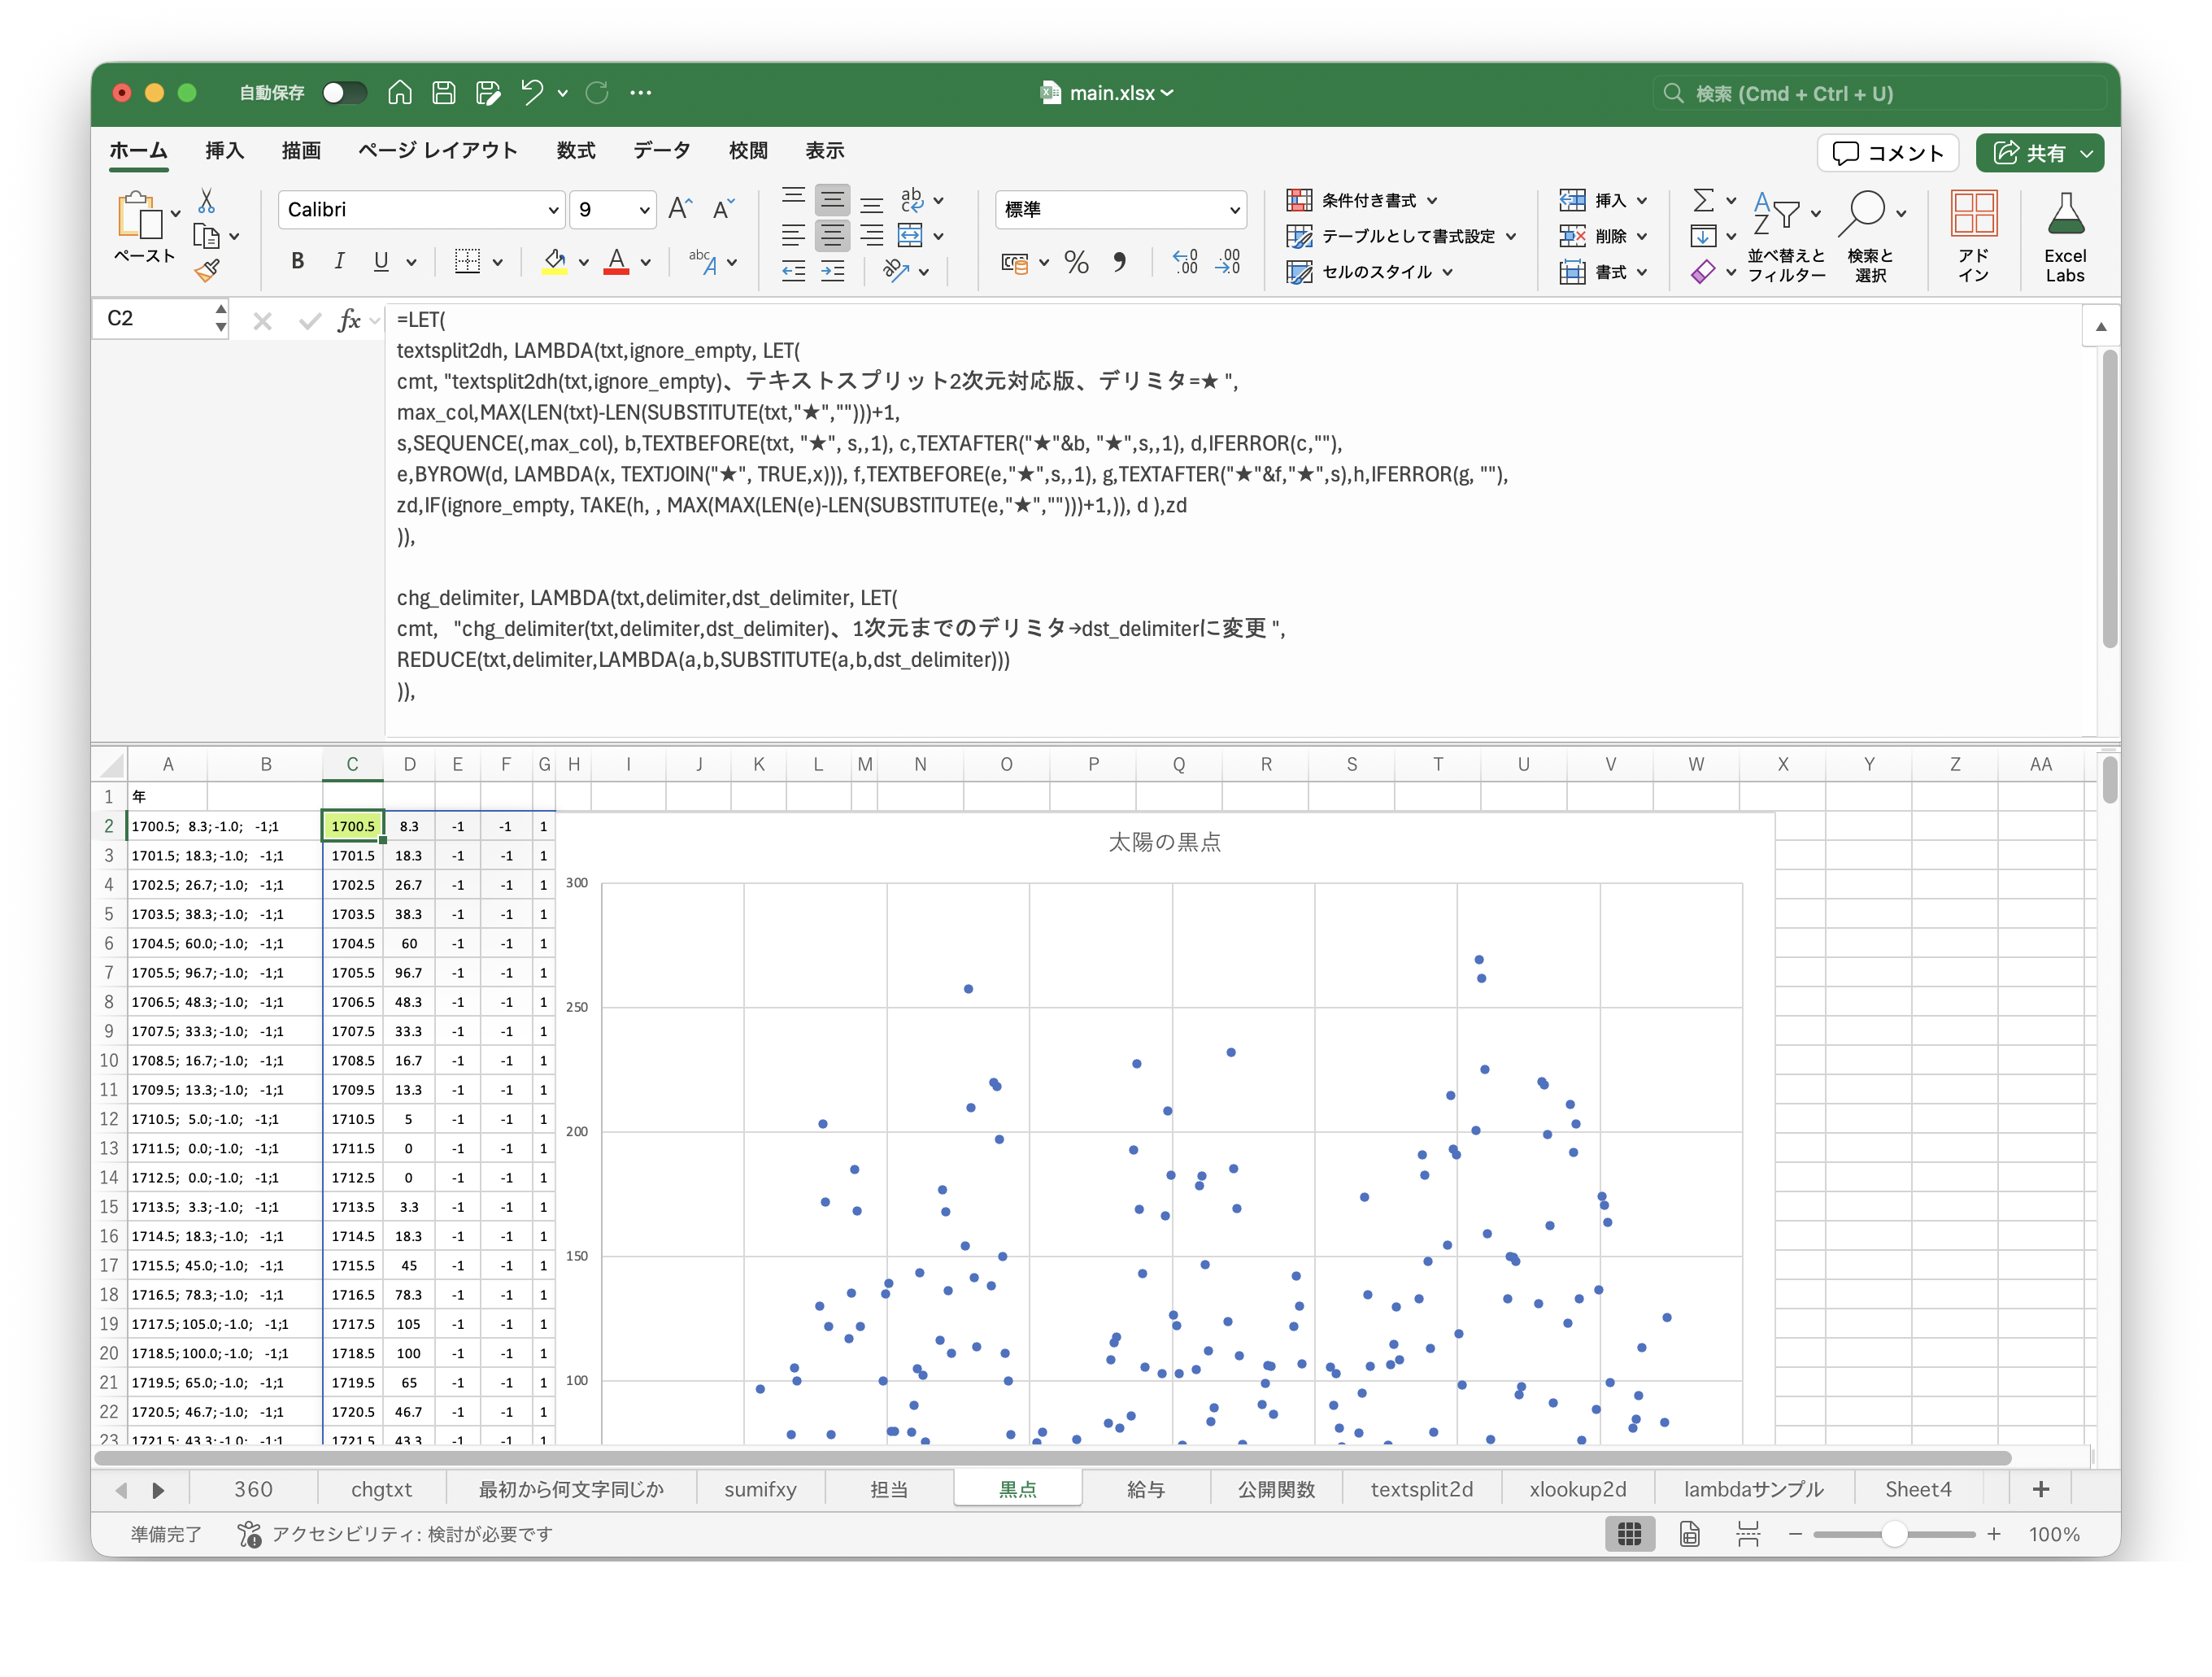This screenshot has width=2212, height=1677.
Task: Open the Calibri font name dropdown
Action: pyautogui.click(x=553, y=210)
